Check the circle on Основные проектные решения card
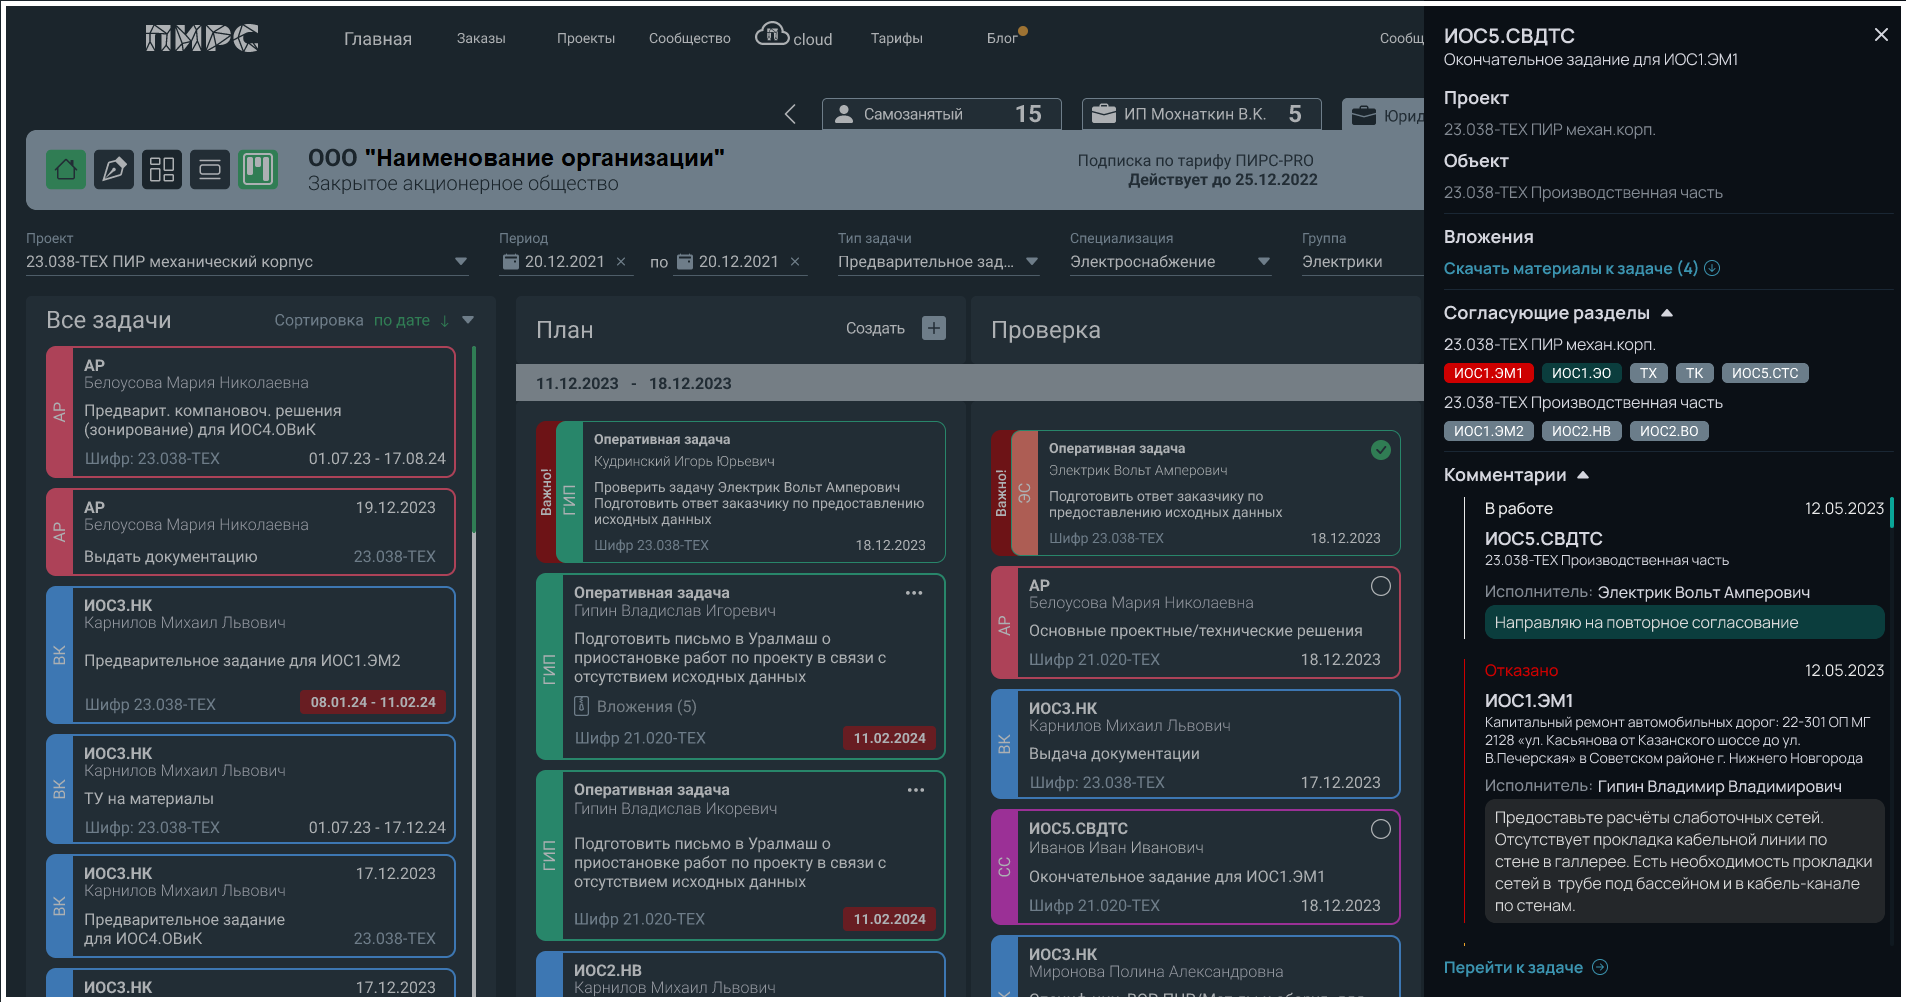 pos(1381,587)
